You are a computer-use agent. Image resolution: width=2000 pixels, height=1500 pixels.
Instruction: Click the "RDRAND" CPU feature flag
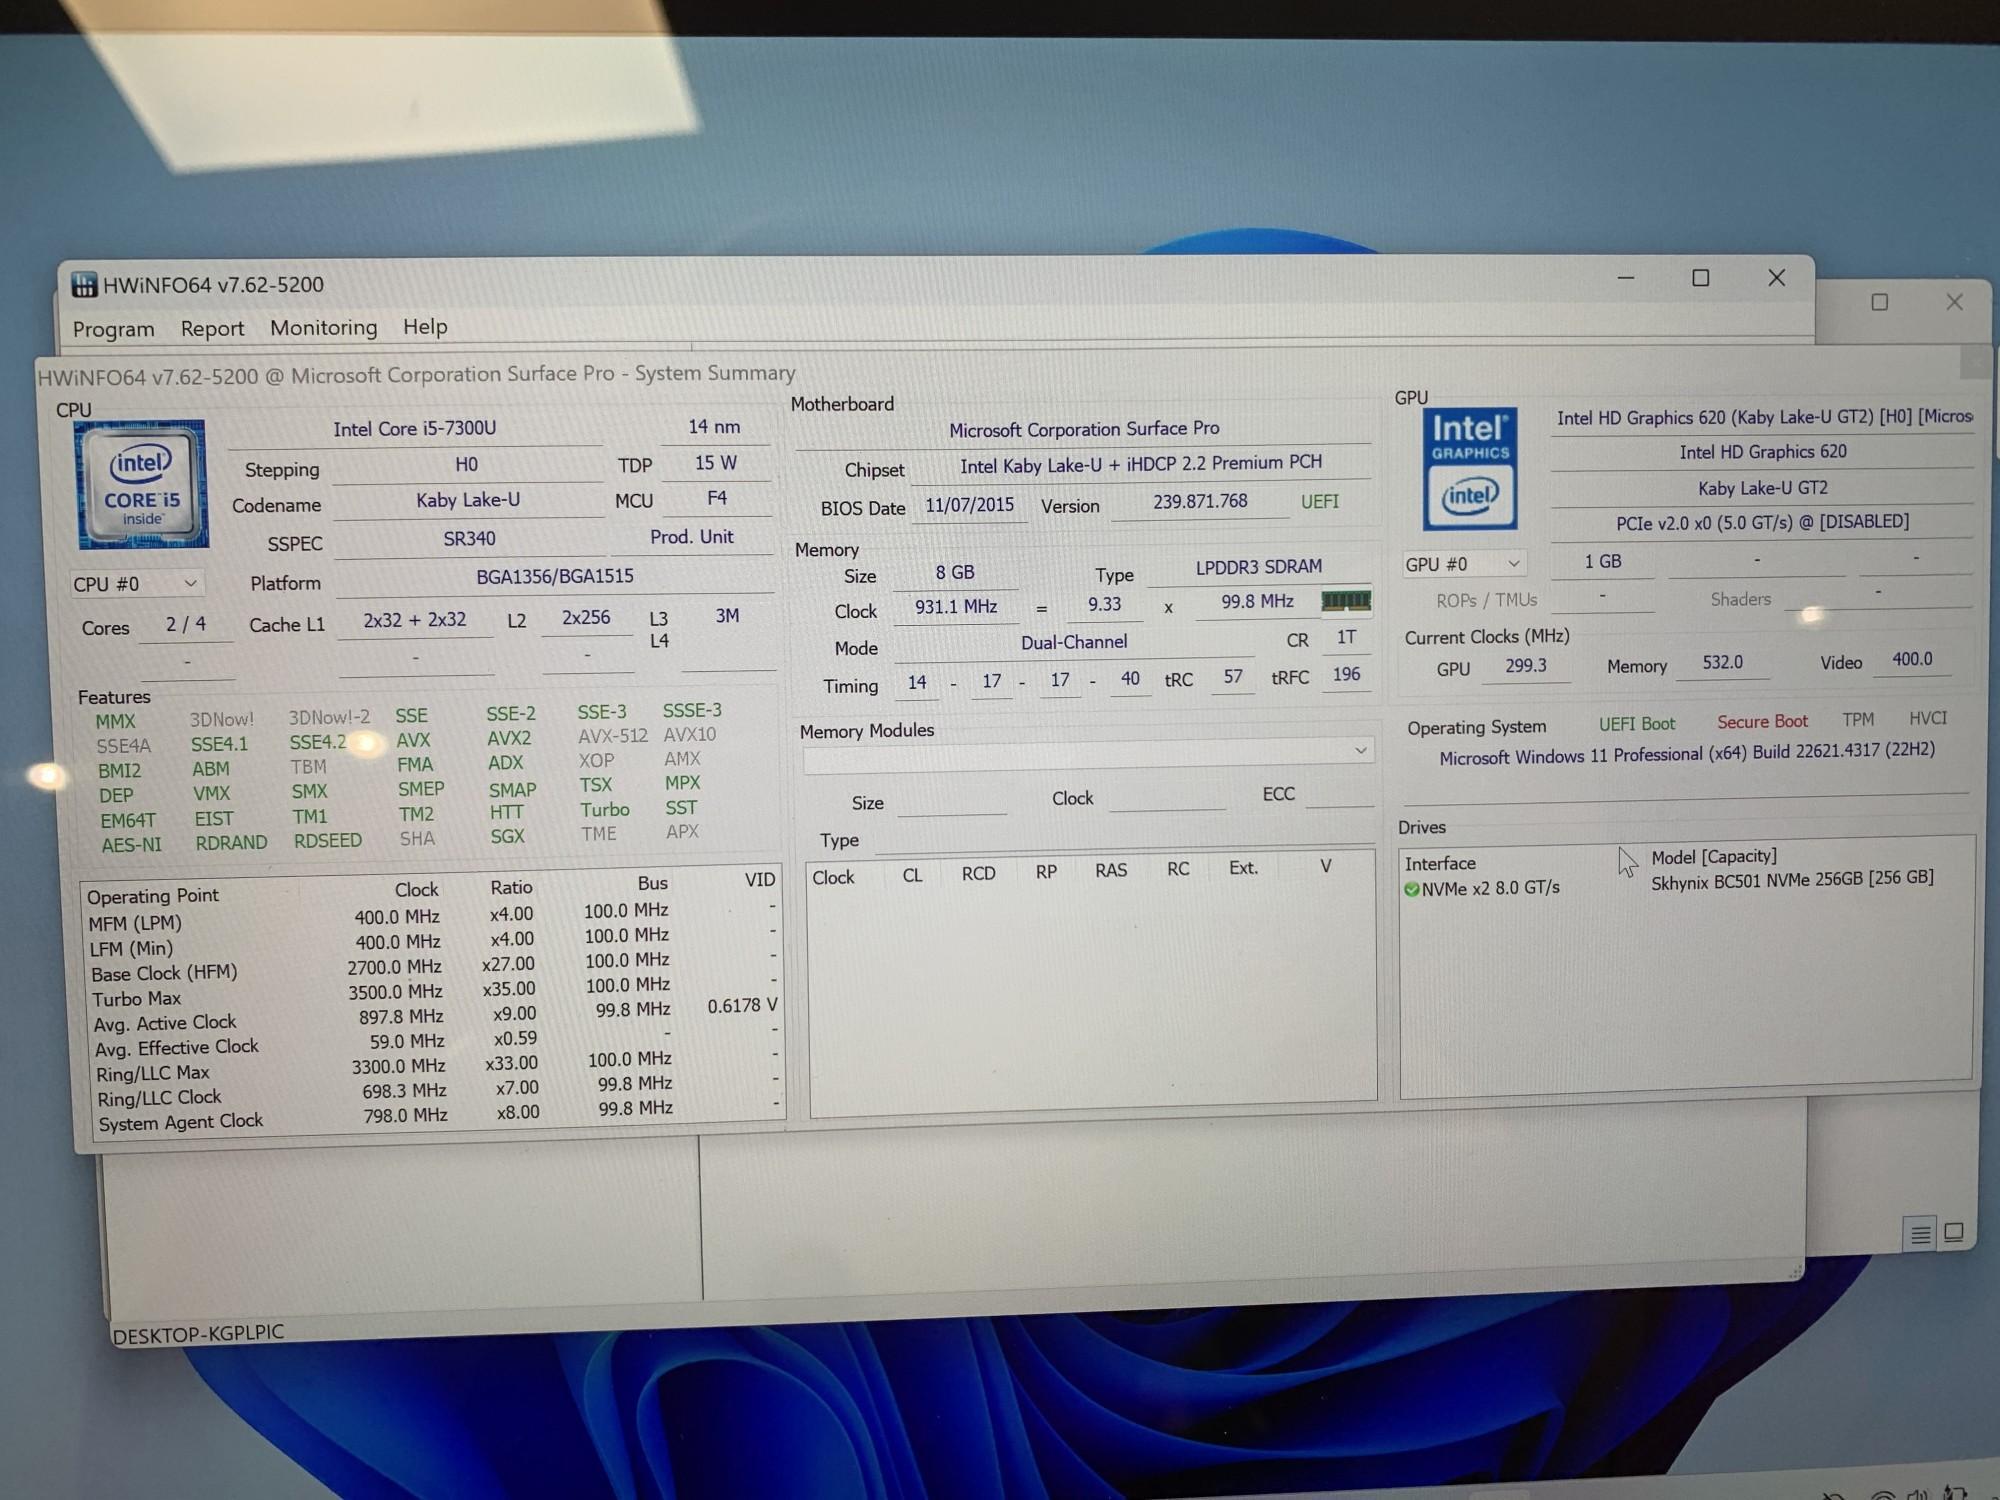231,843
